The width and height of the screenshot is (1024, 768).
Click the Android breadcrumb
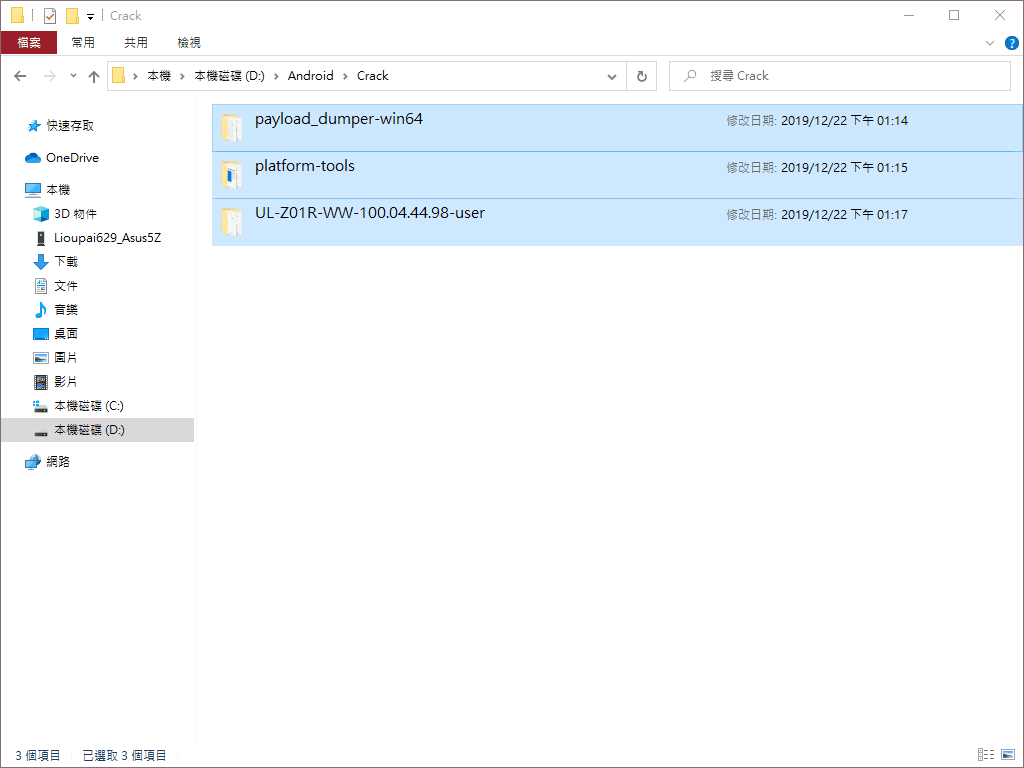(311, 76)
